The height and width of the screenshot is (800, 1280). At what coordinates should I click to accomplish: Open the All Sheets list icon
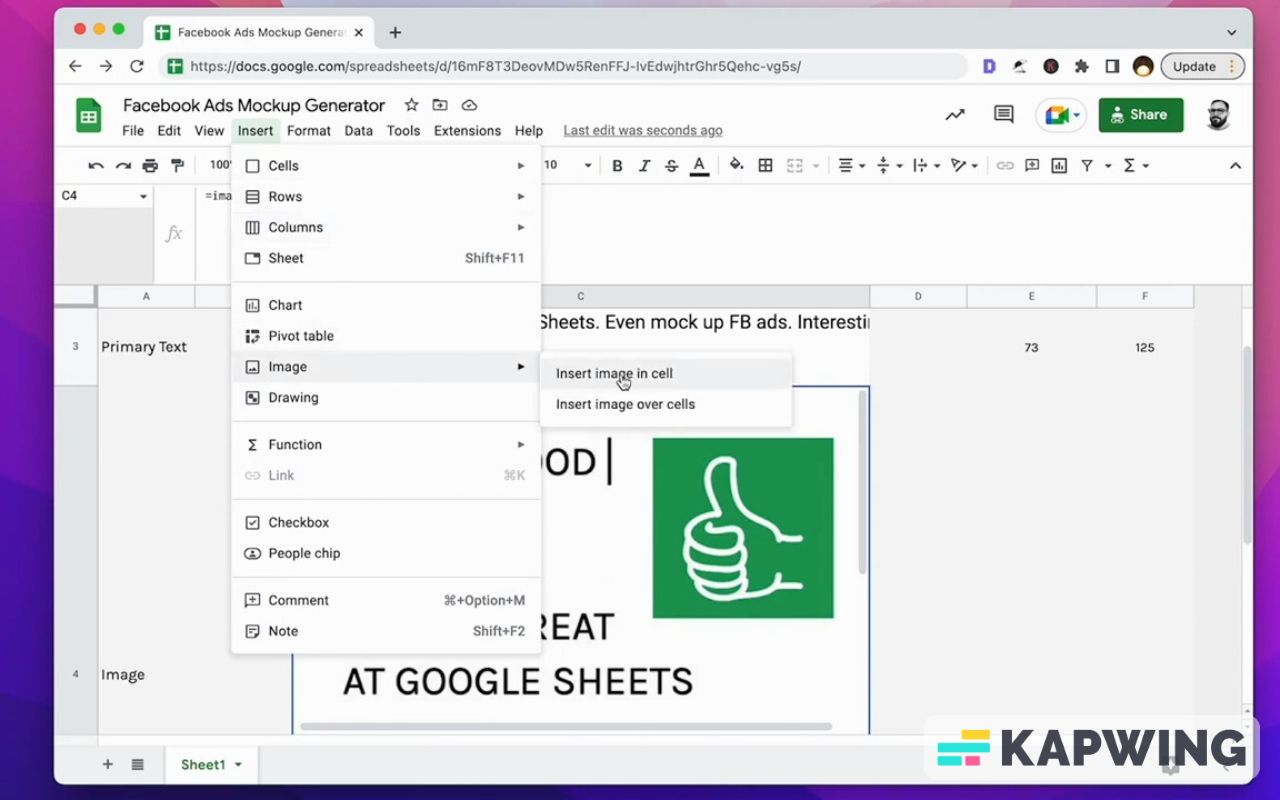[137, 765]
